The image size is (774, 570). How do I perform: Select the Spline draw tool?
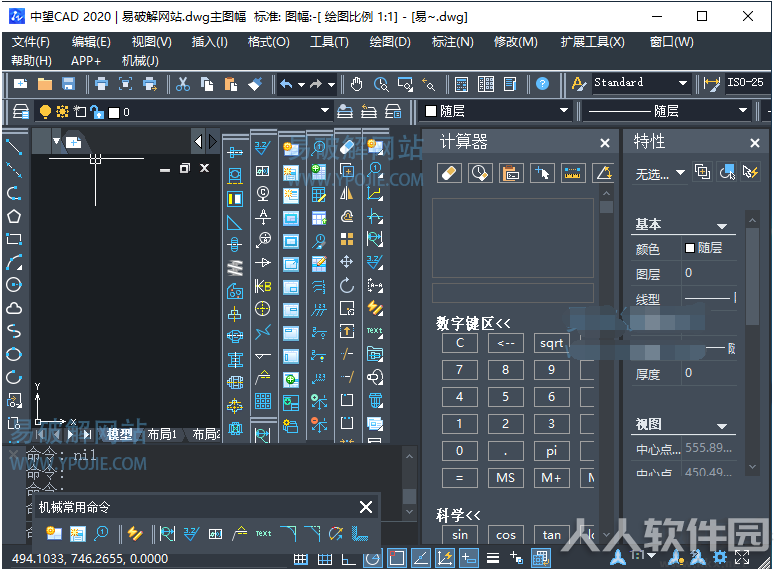(x=14, y=331)
